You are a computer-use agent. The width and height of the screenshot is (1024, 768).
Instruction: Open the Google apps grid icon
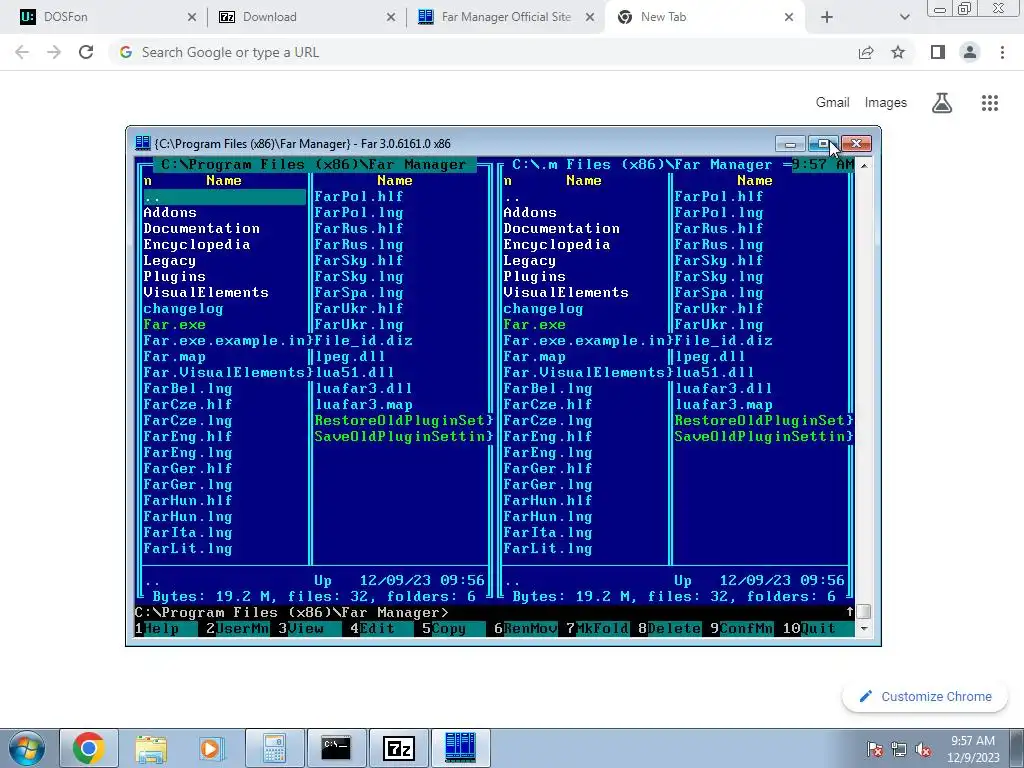pos(990,103)
